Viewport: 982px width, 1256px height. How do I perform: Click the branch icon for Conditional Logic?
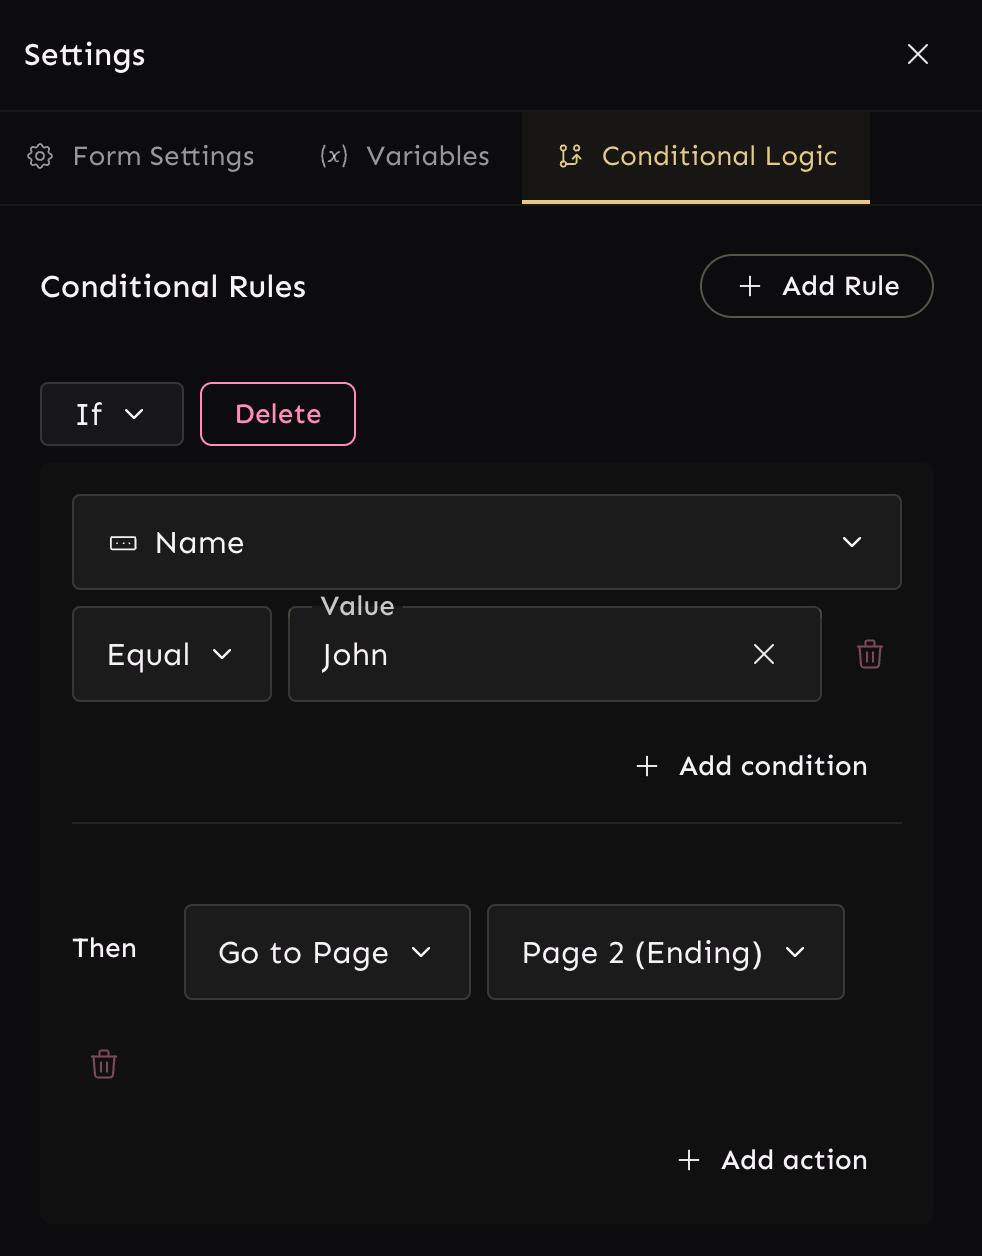pyautogui.click(x=570, y=156)
